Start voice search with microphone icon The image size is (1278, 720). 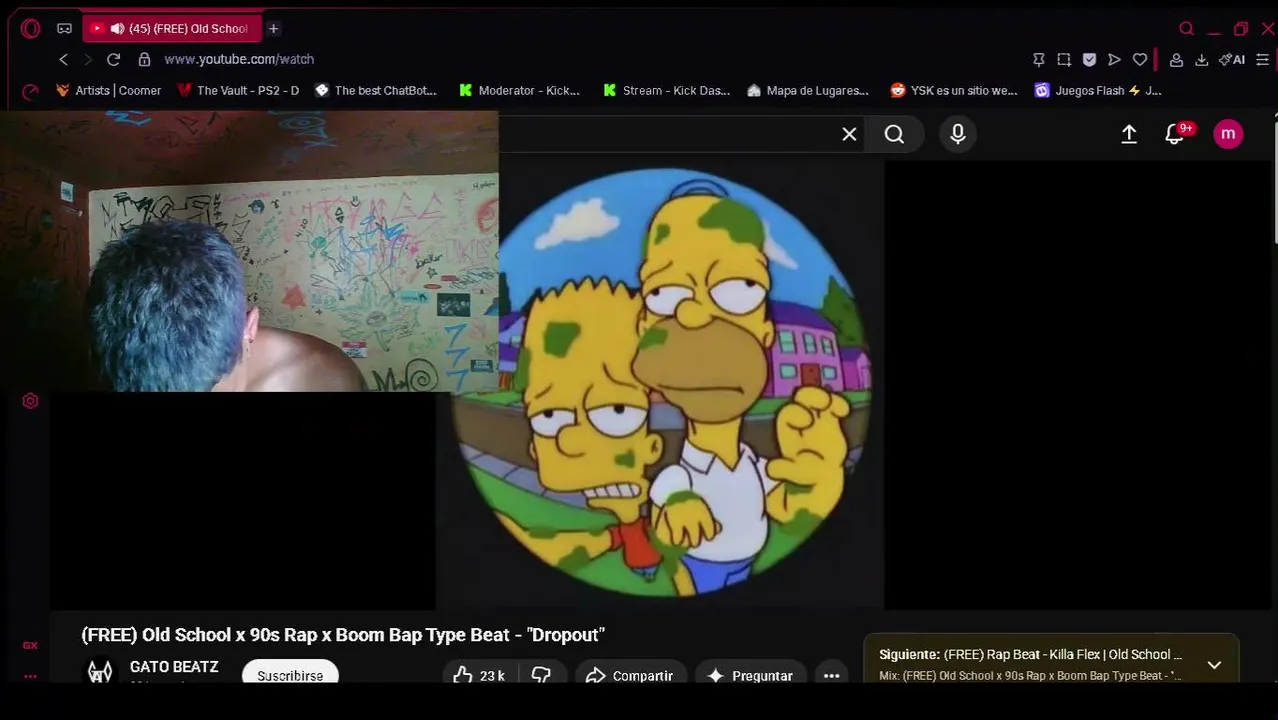(x=958, y=134)
